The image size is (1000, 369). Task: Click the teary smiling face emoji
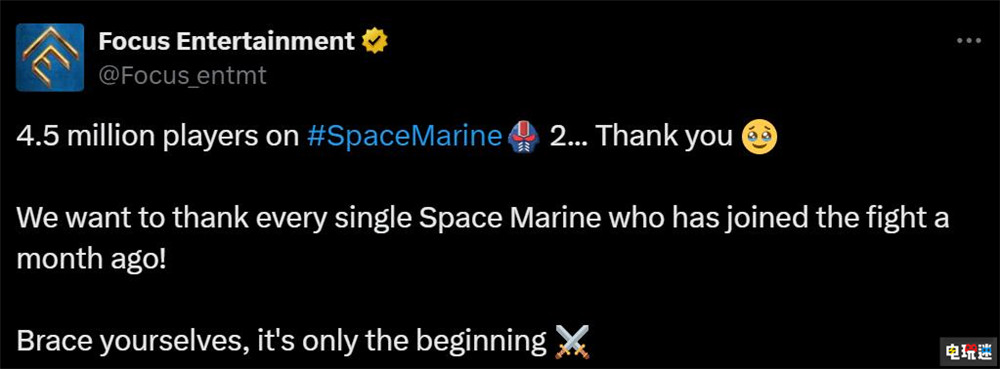(x=760, y=138)
